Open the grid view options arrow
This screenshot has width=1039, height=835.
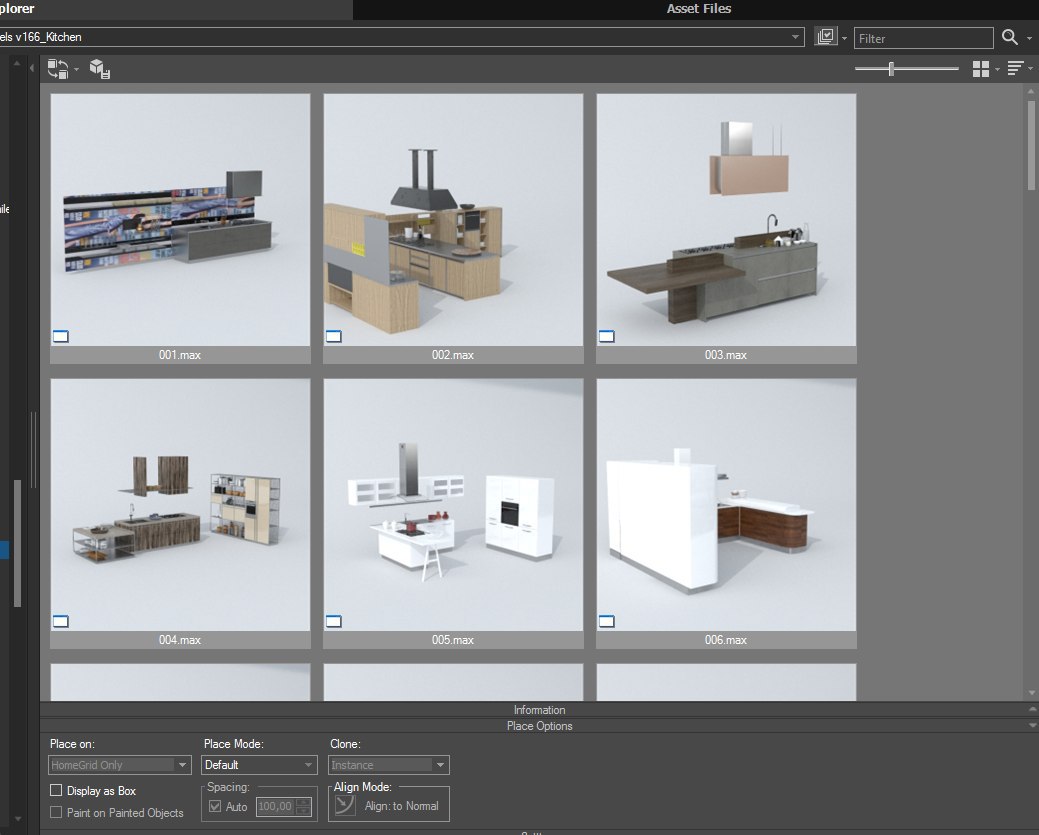coord(997,69)
